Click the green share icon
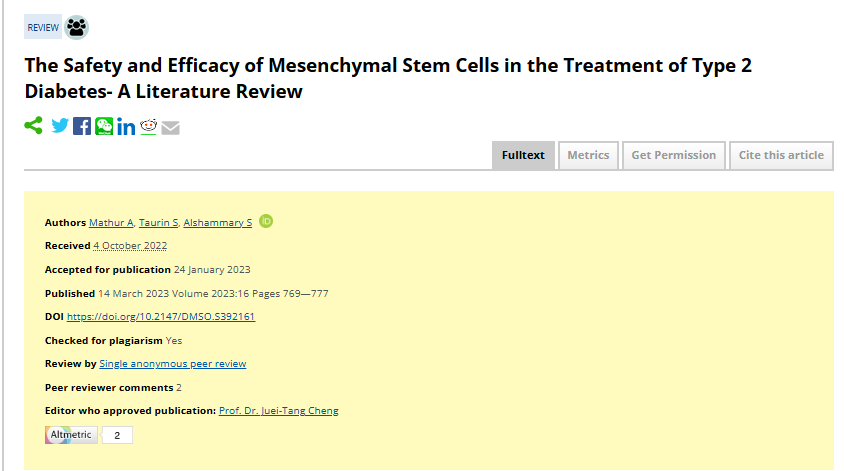The height and width of the screenshot is (471, 844). pyautogui.click(x=34, y=126)
